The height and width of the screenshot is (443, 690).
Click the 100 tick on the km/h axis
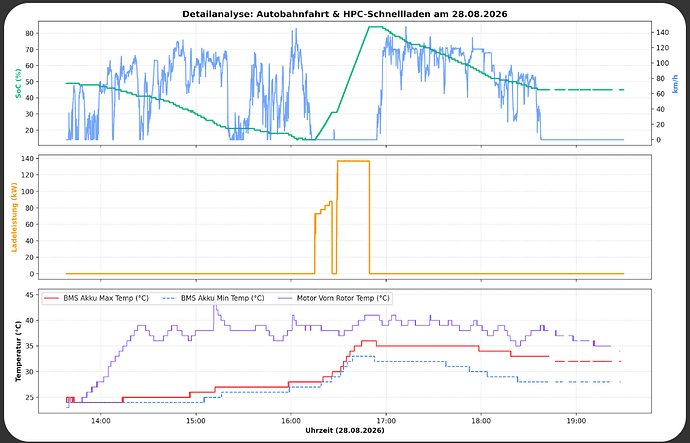661,63
